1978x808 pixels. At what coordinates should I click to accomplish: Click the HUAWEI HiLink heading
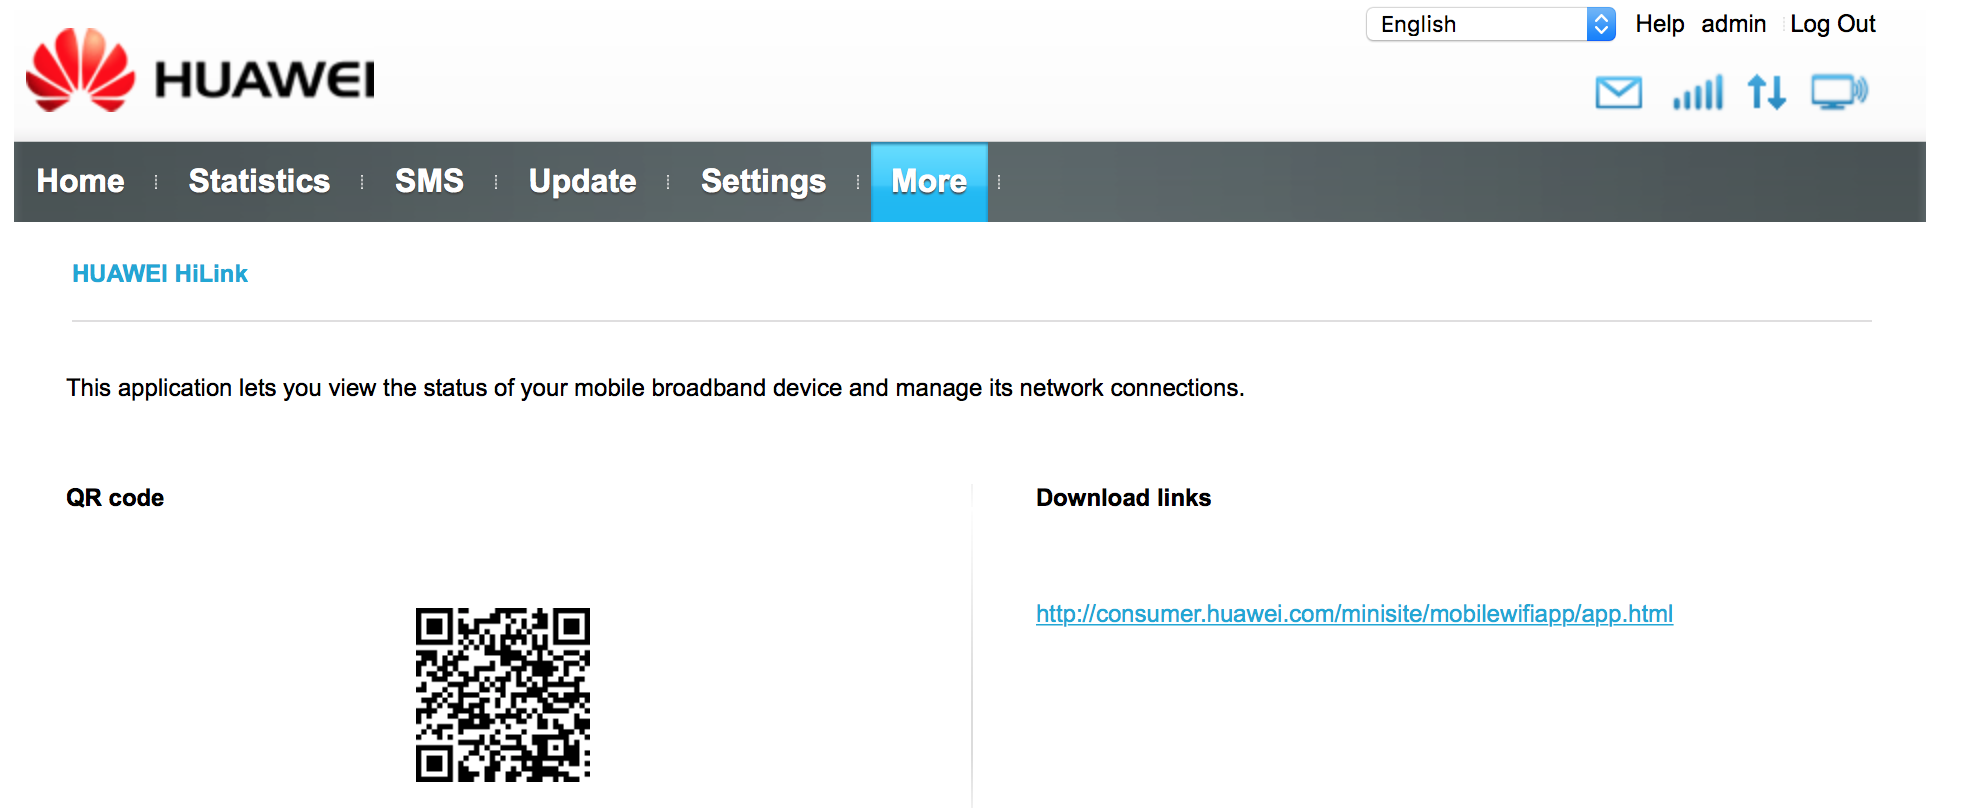coord(160,274)
